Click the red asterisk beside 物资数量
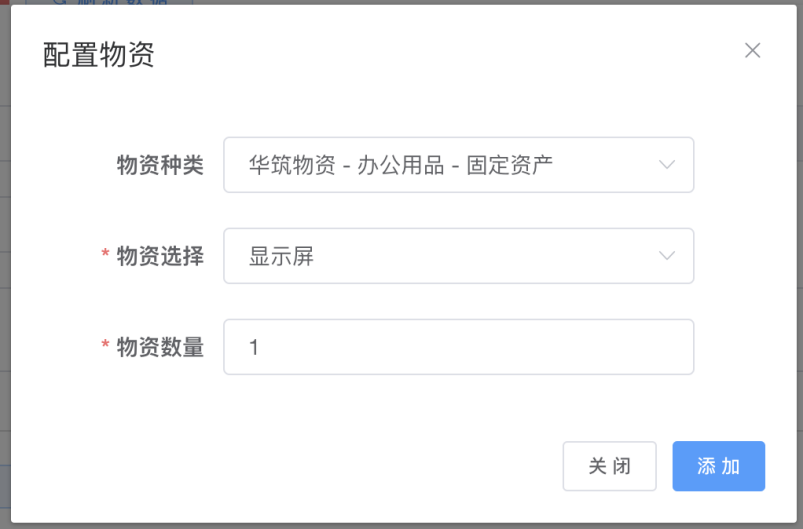This screenshot has height=529, width=803. (105, 348)
